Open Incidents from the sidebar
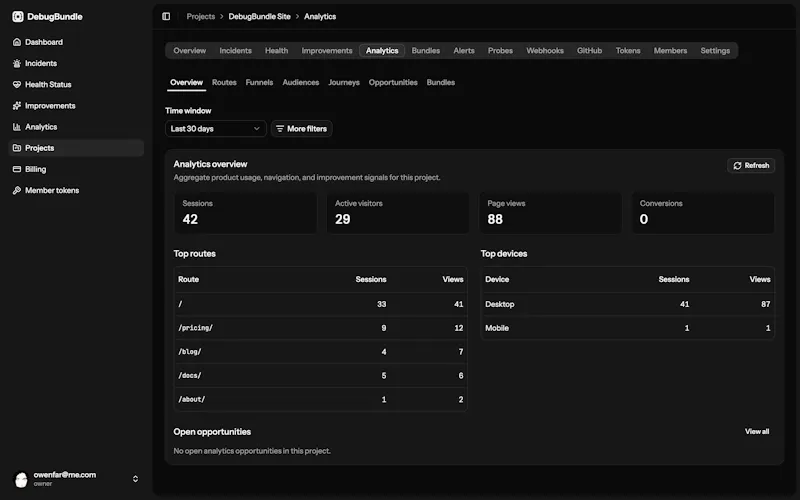Screen dimensions: 800x500 [77, 63]
